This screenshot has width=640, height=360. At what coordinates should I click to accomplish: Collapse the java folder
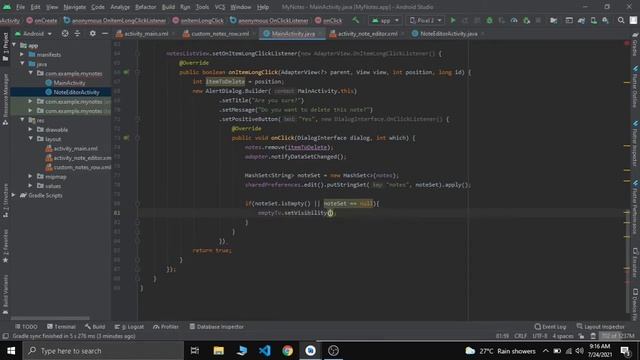[22, 64]
